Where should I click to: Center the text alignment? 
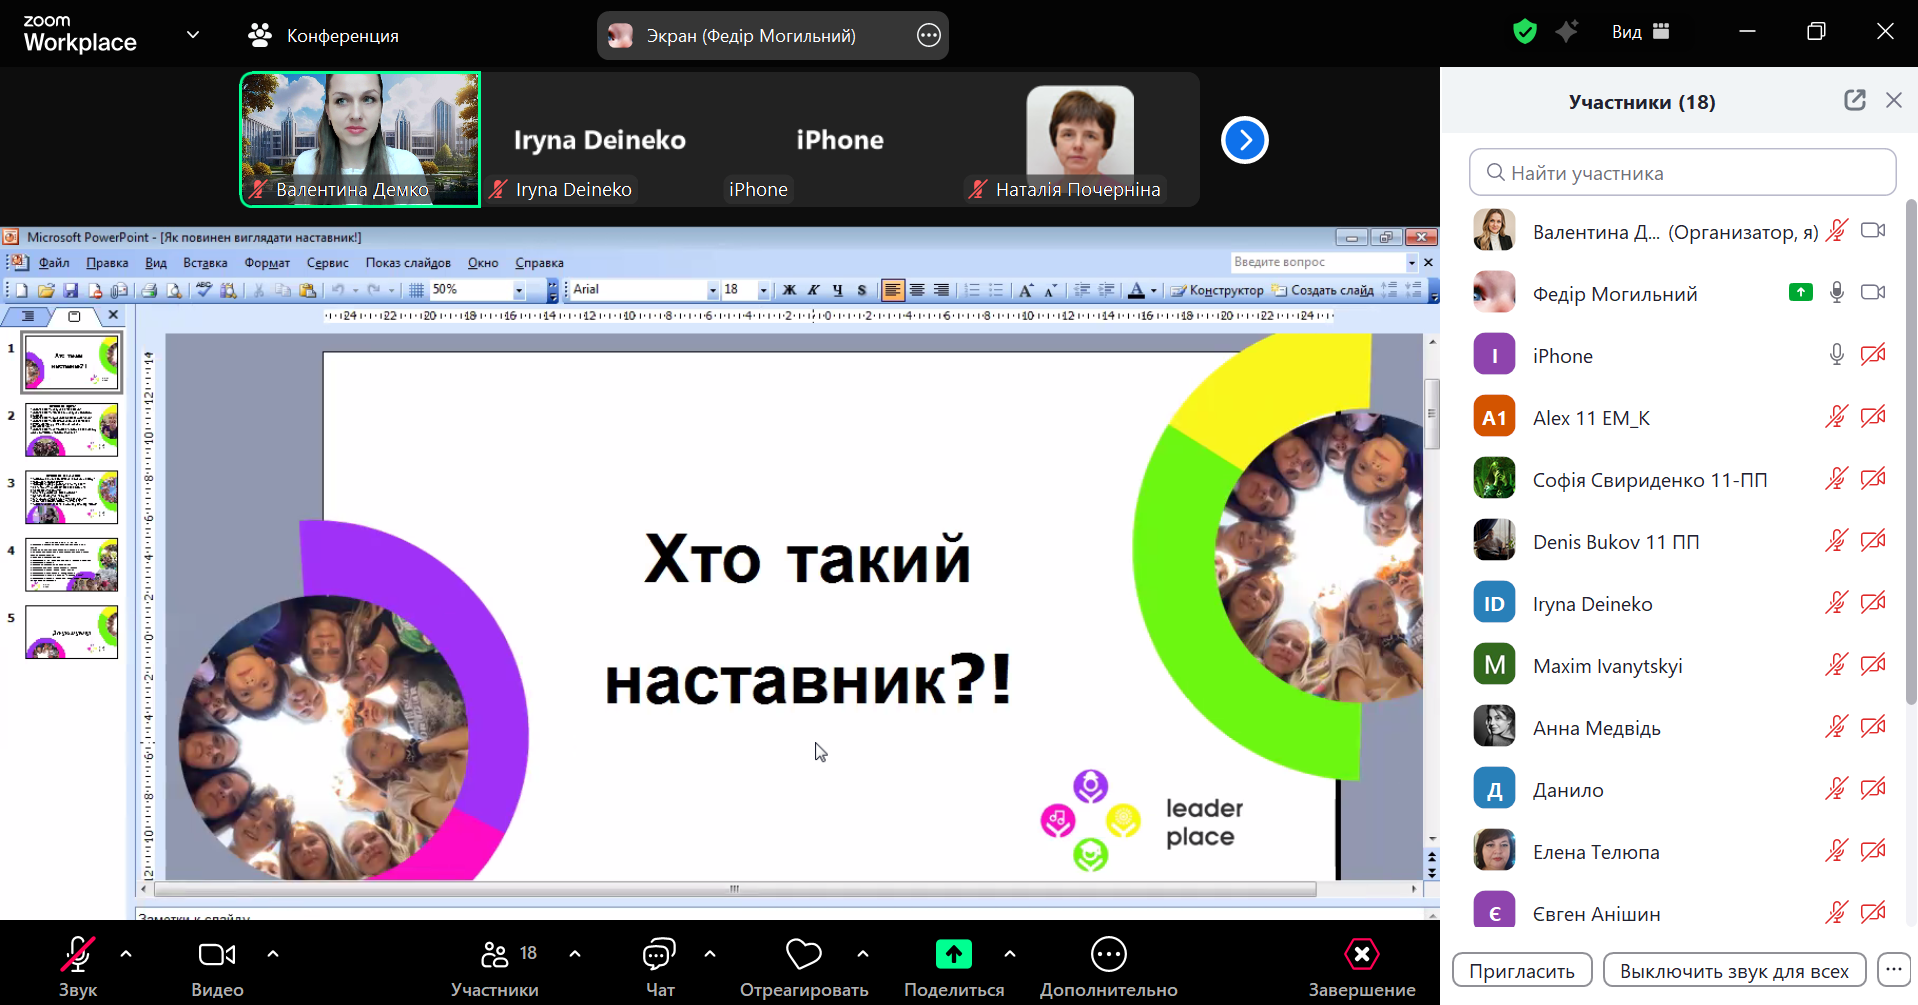[917, 290]
